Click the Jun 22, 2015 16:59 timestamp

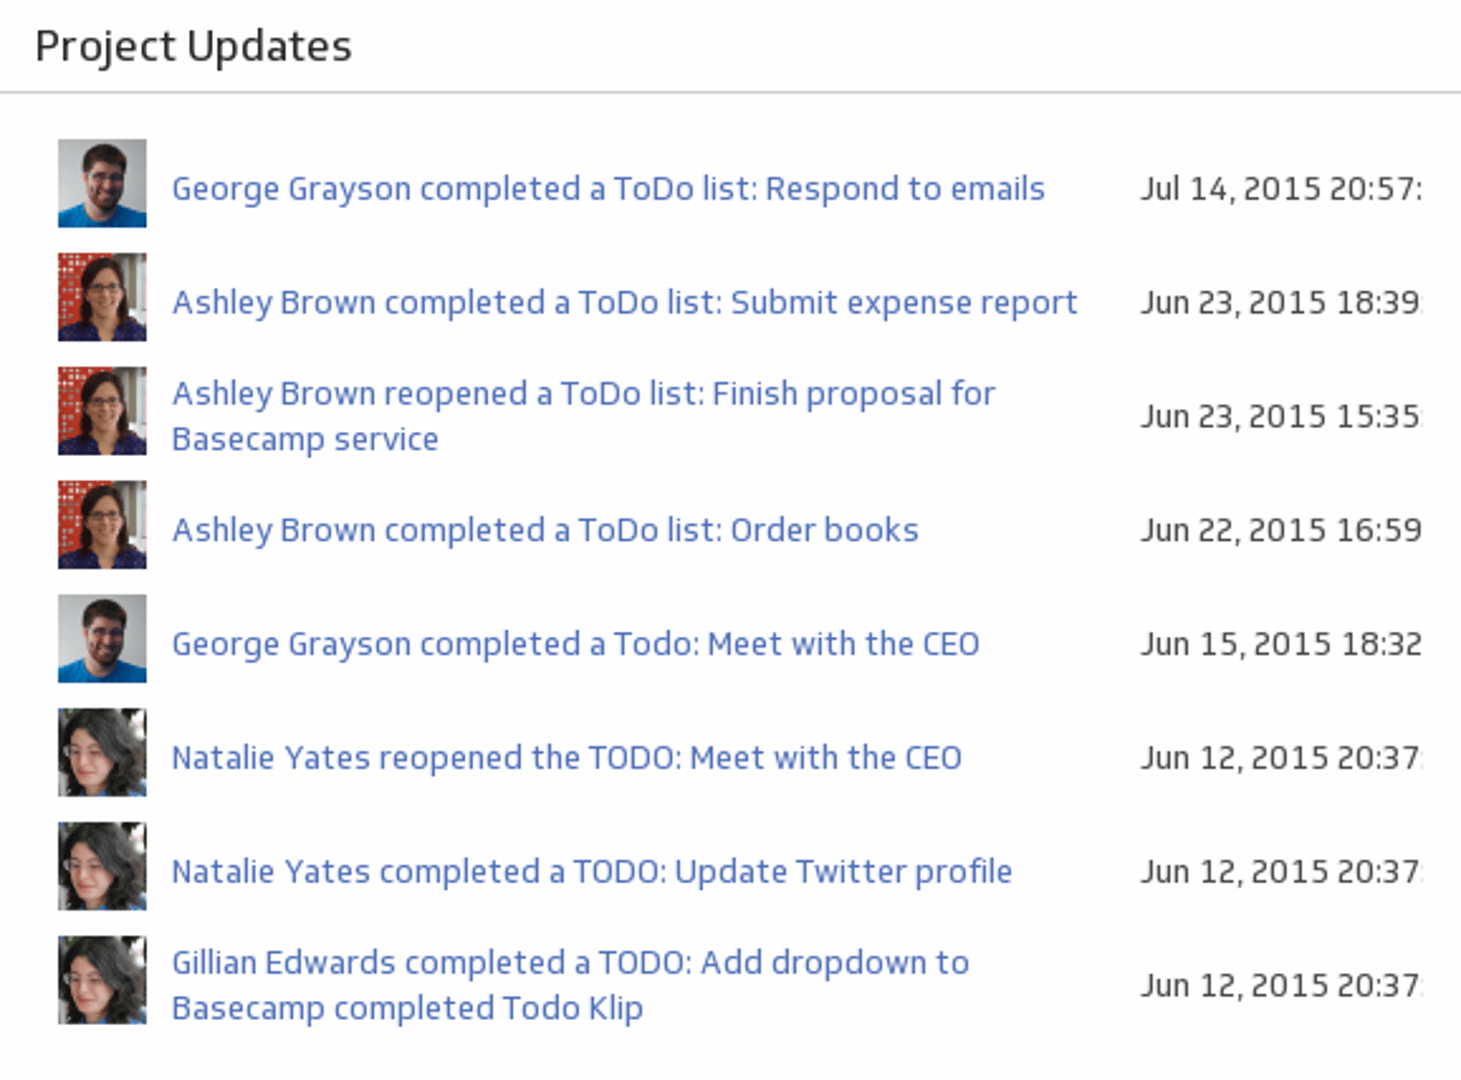tap(1280, 530)
